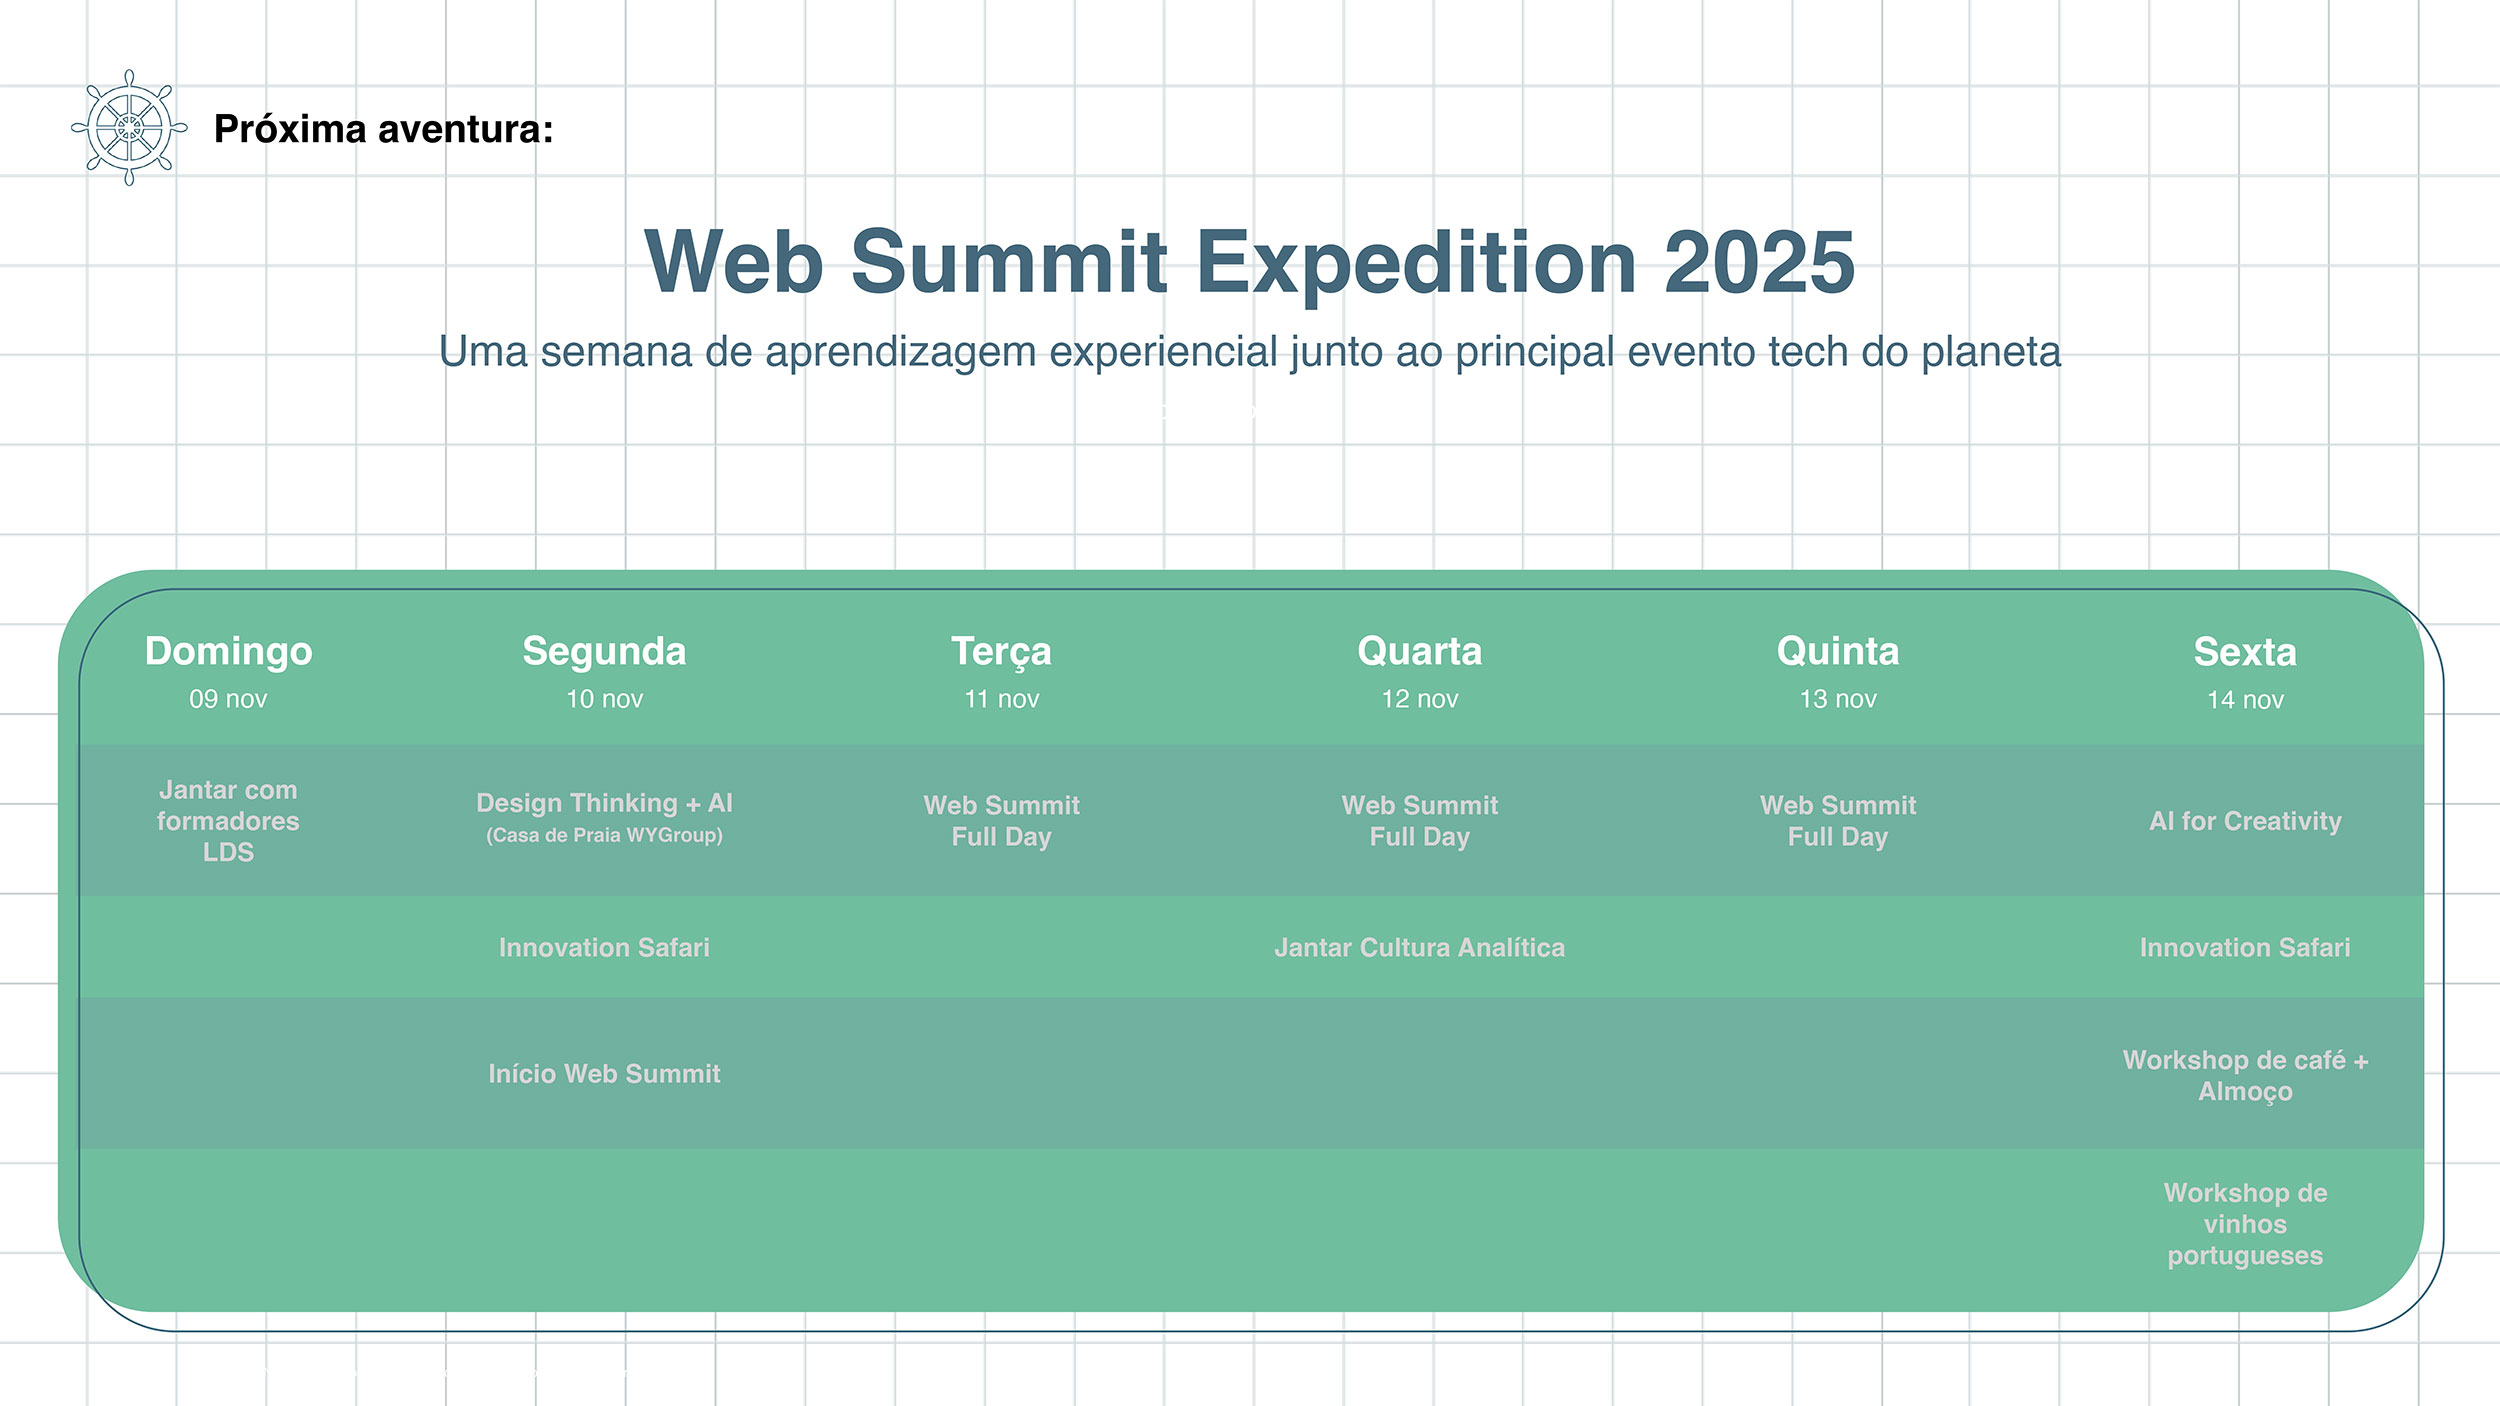Select the '09 nov' date

(x=228, y=699)
